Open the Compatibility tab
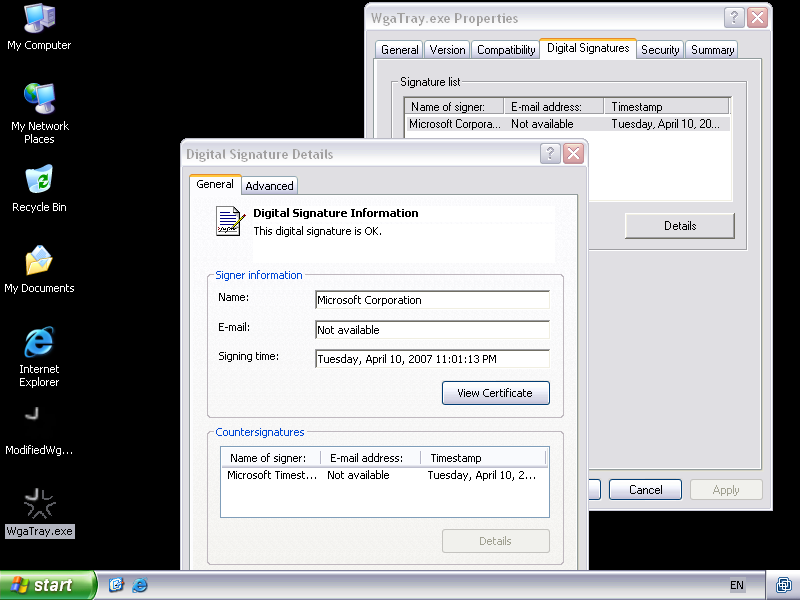 coord(506,49)
